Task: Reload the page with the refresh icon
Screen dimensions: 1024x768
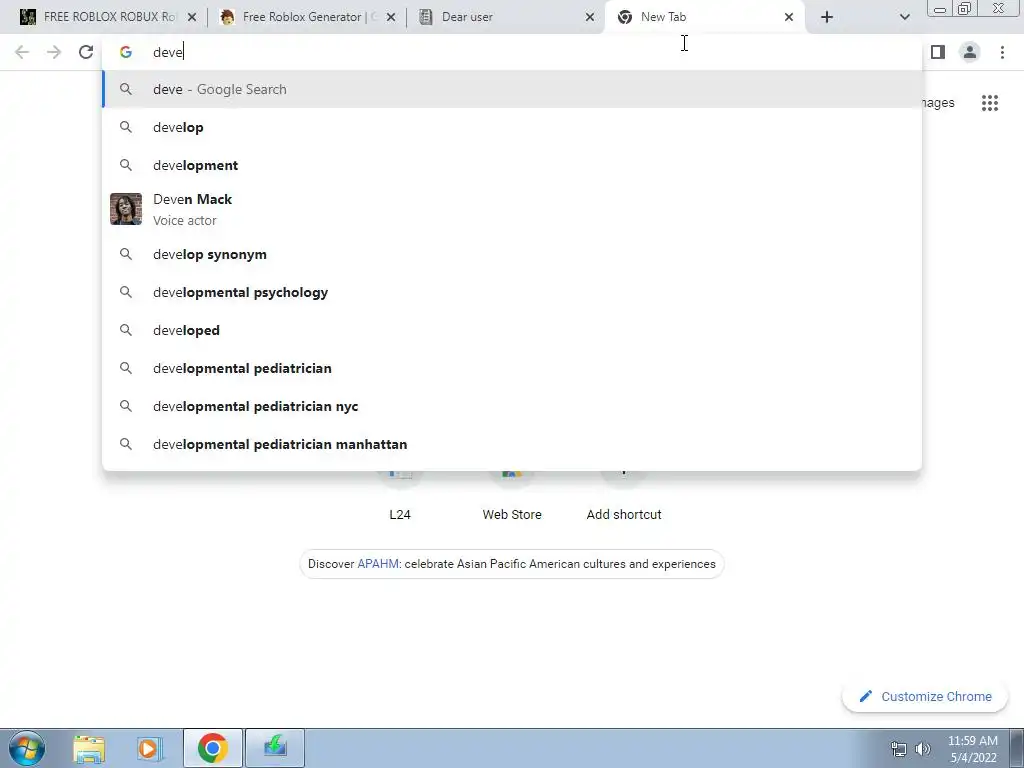Action: point(86,52)
